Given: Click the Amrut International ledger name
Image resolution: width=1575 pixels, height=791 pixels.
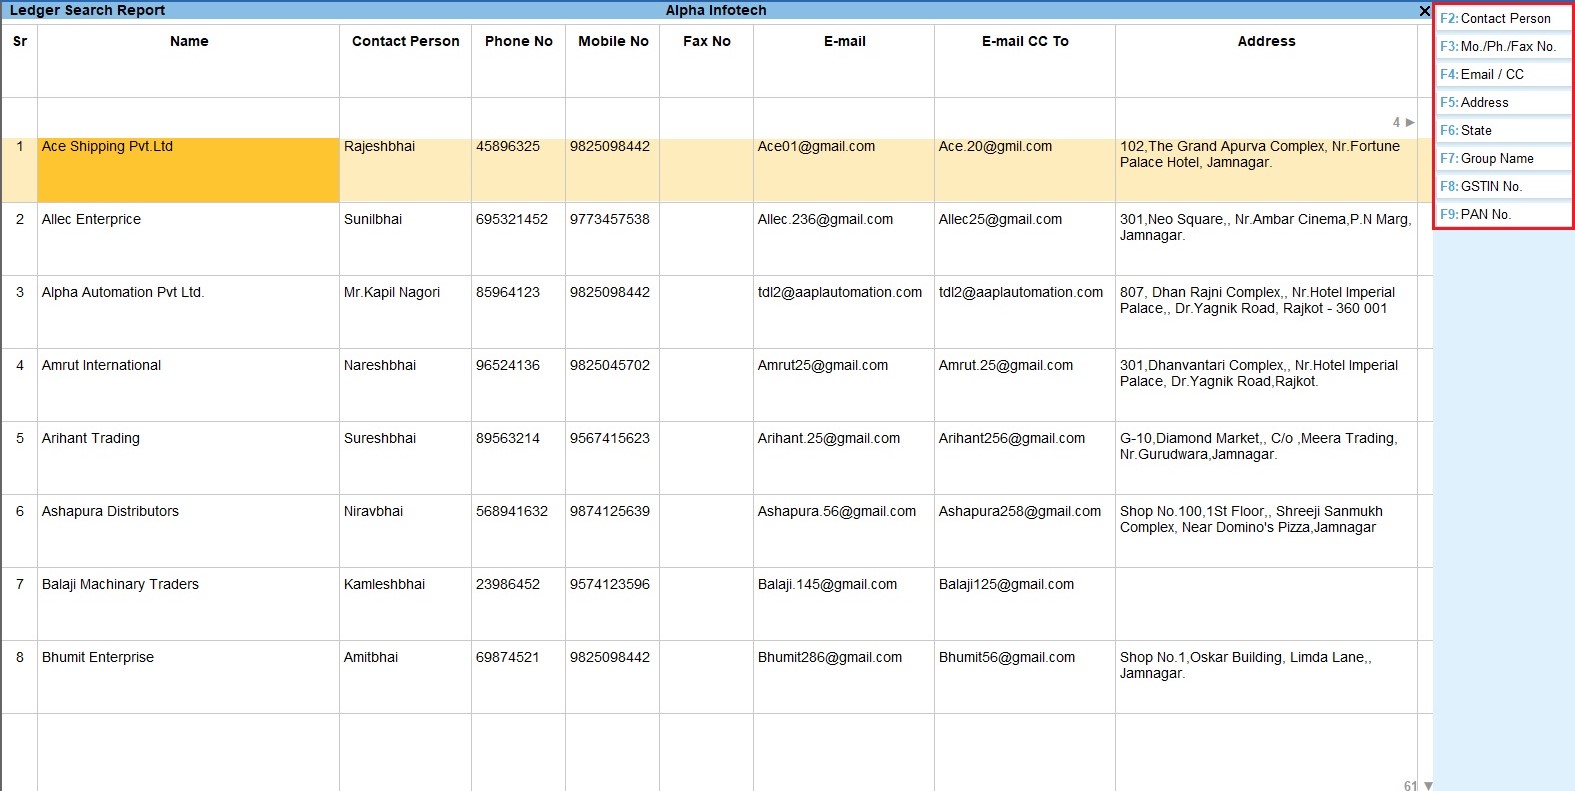Looking at the screenshot, I should point(101,365).
